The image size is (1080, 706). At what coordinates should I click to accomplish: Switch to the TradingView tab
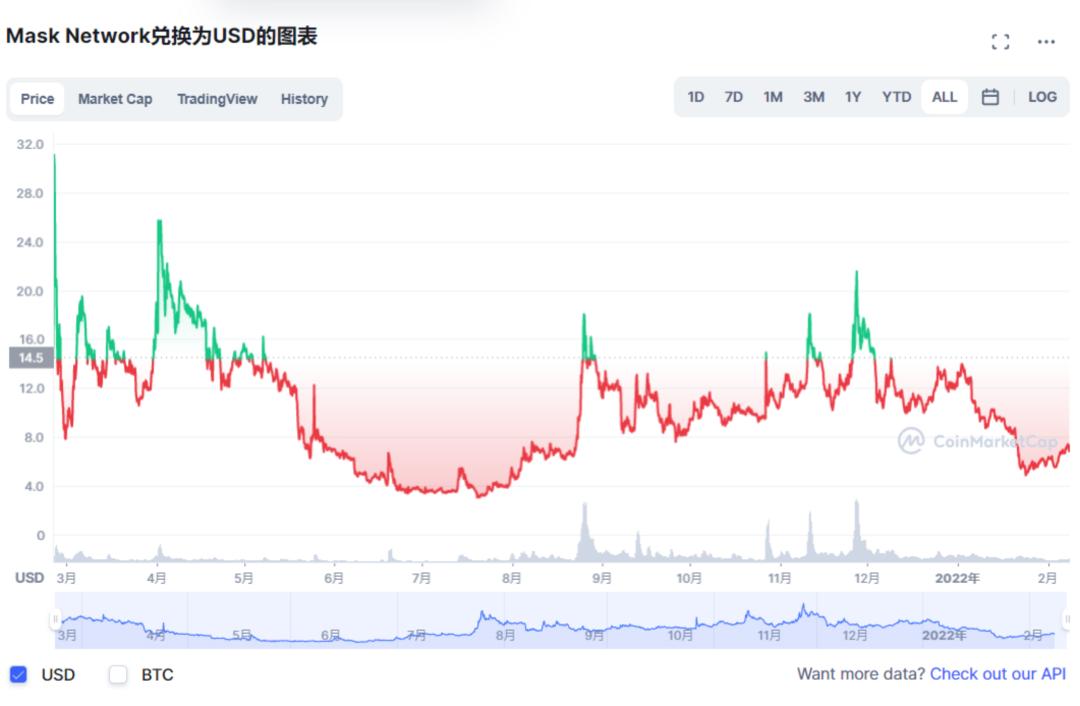click(217, 99)
